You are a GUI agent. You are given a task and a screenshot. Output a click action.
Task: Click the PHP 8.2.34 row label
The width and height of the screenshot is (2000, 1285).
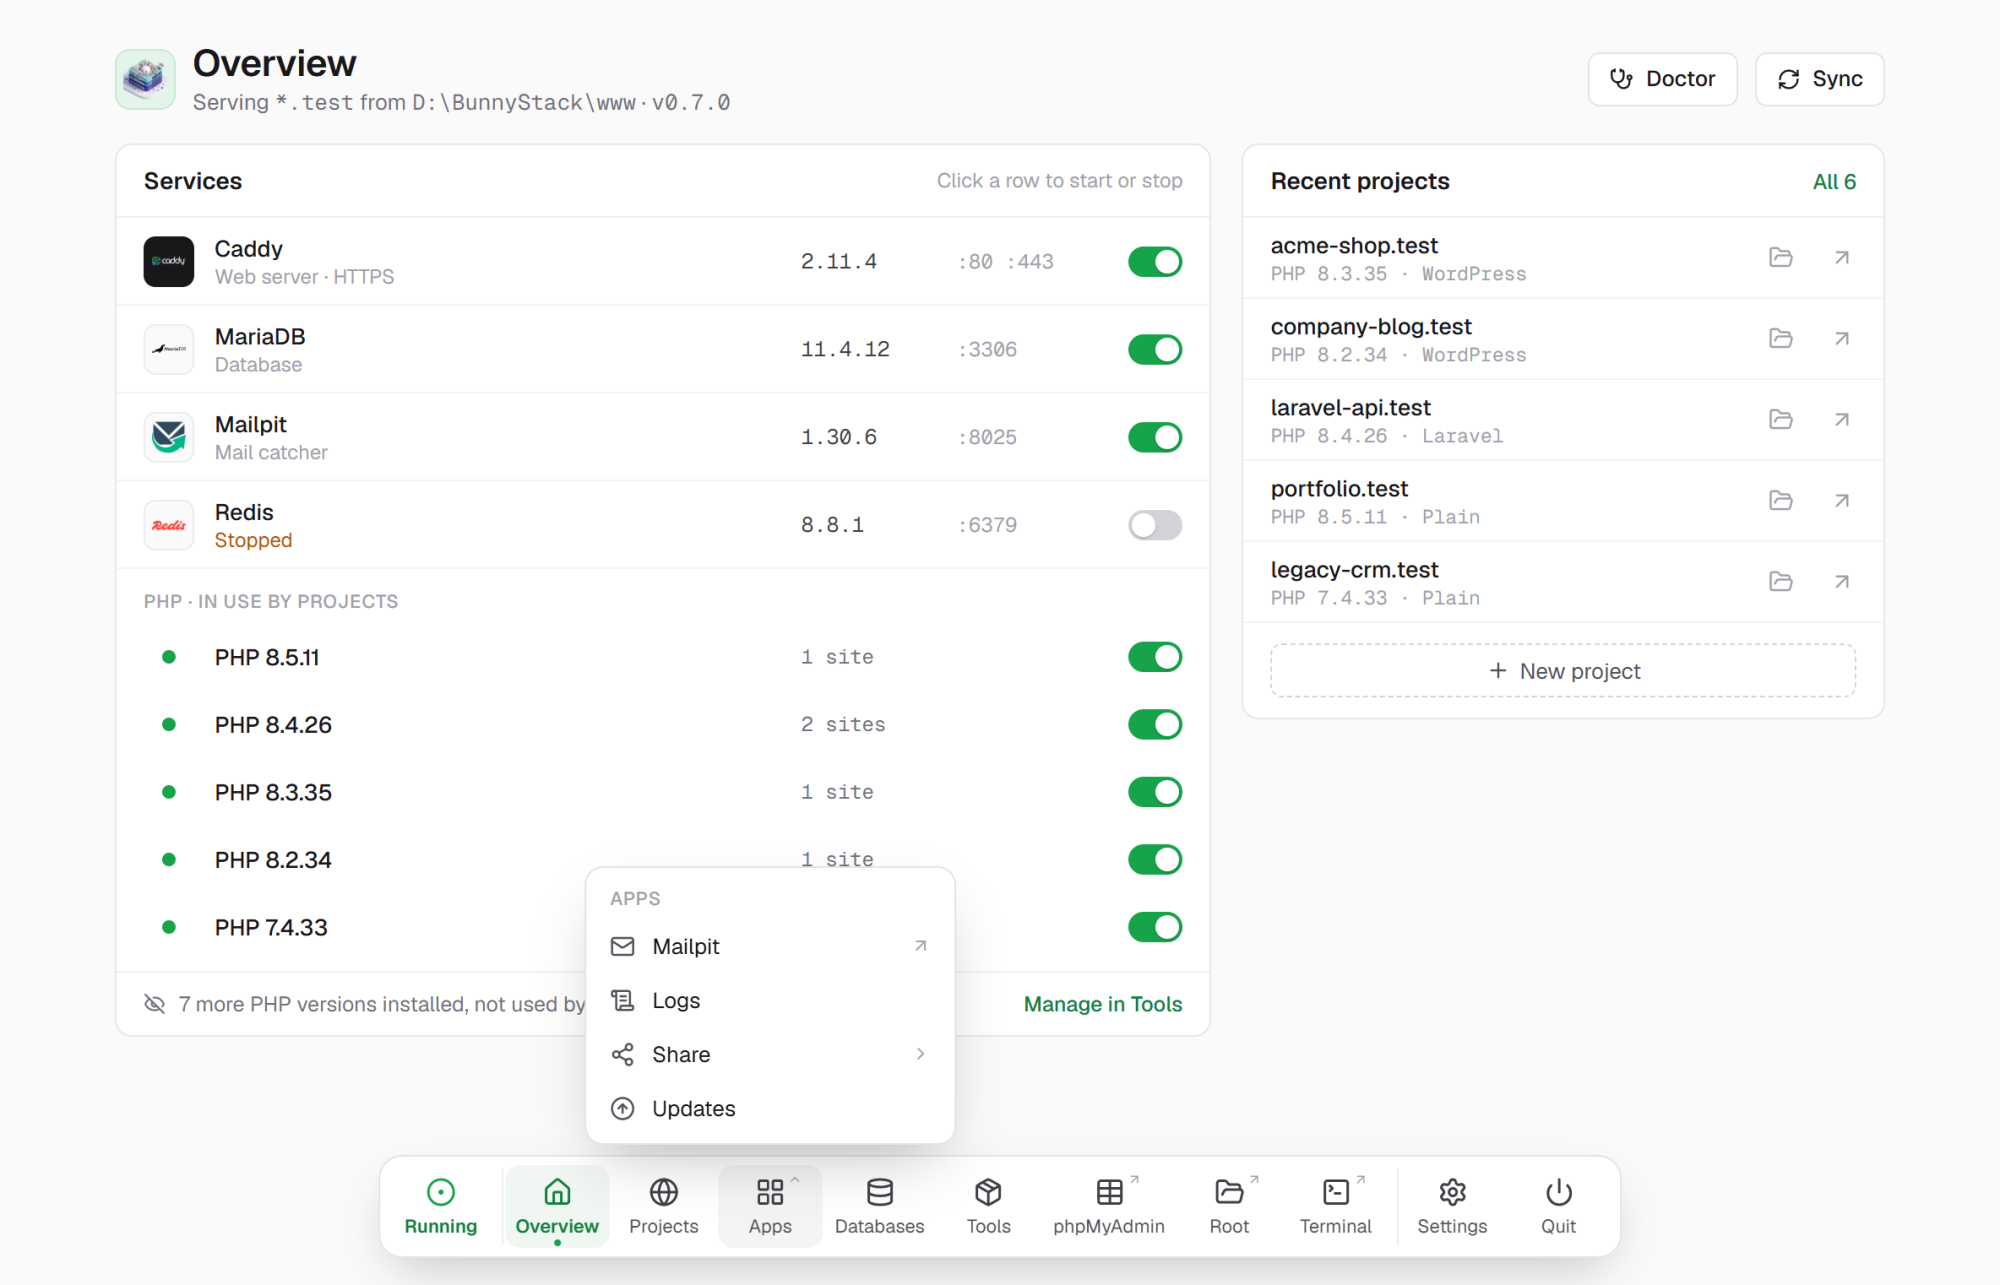click(273, 860)
